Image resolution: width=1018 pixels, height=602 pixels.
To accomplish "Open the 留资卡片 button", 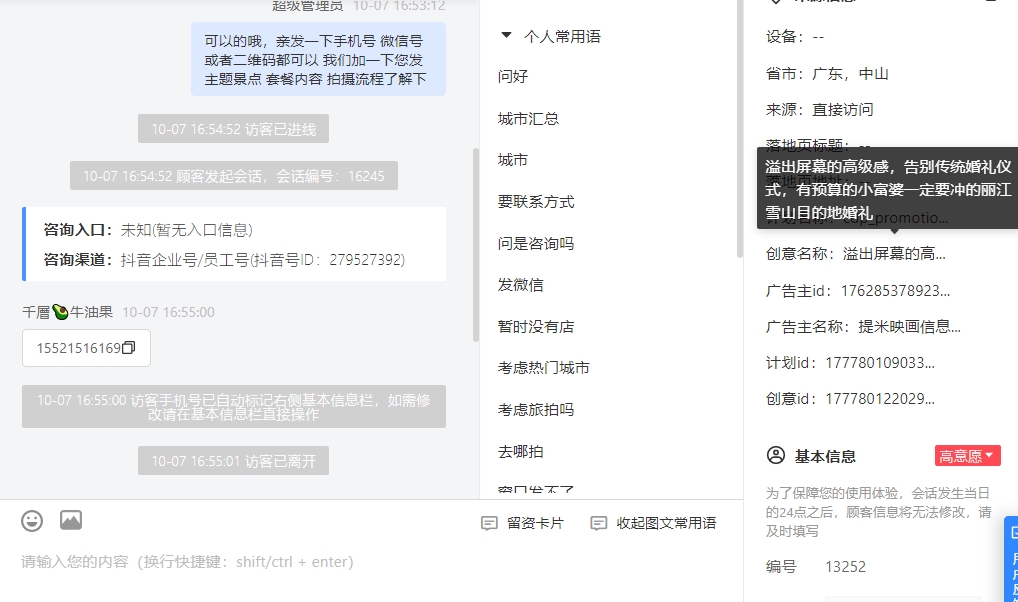I will tap(523, 523).
